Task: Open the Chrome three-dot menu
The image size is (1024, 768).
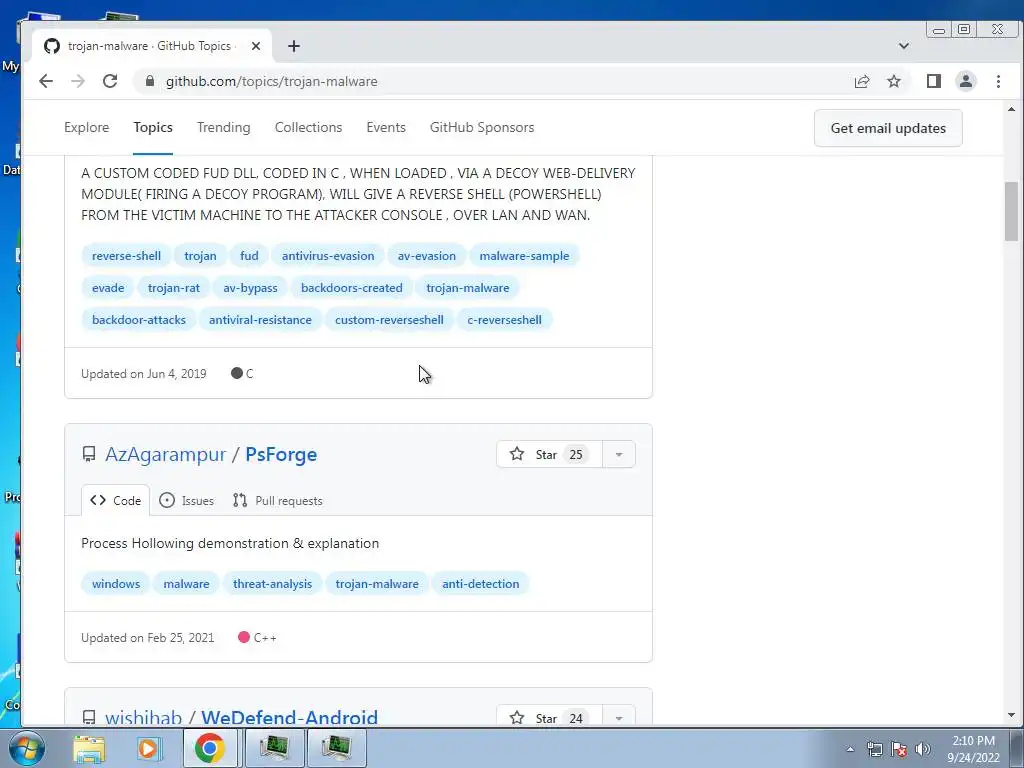Action: [998, 81]
